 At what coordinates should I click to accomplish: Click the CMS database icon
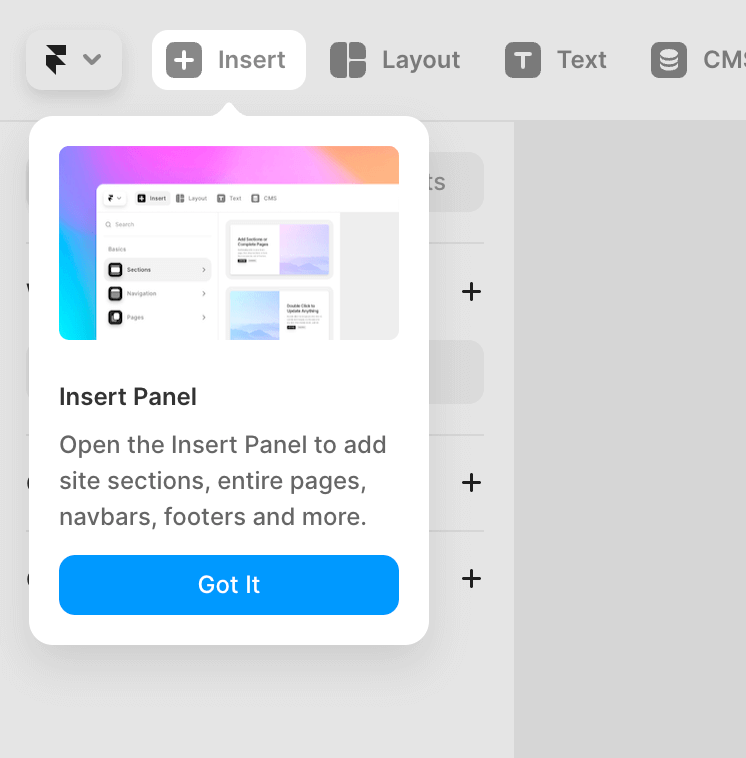point(669,60)
